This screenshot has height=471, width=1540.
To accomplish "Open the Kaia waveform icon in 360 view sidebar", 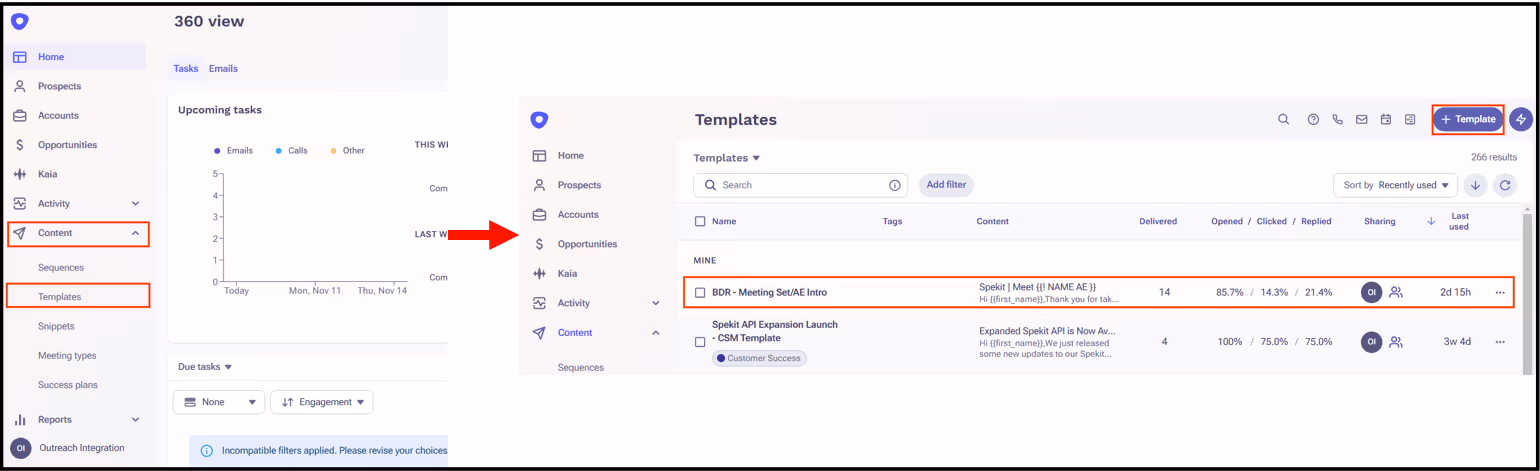I will click(19, 174).
